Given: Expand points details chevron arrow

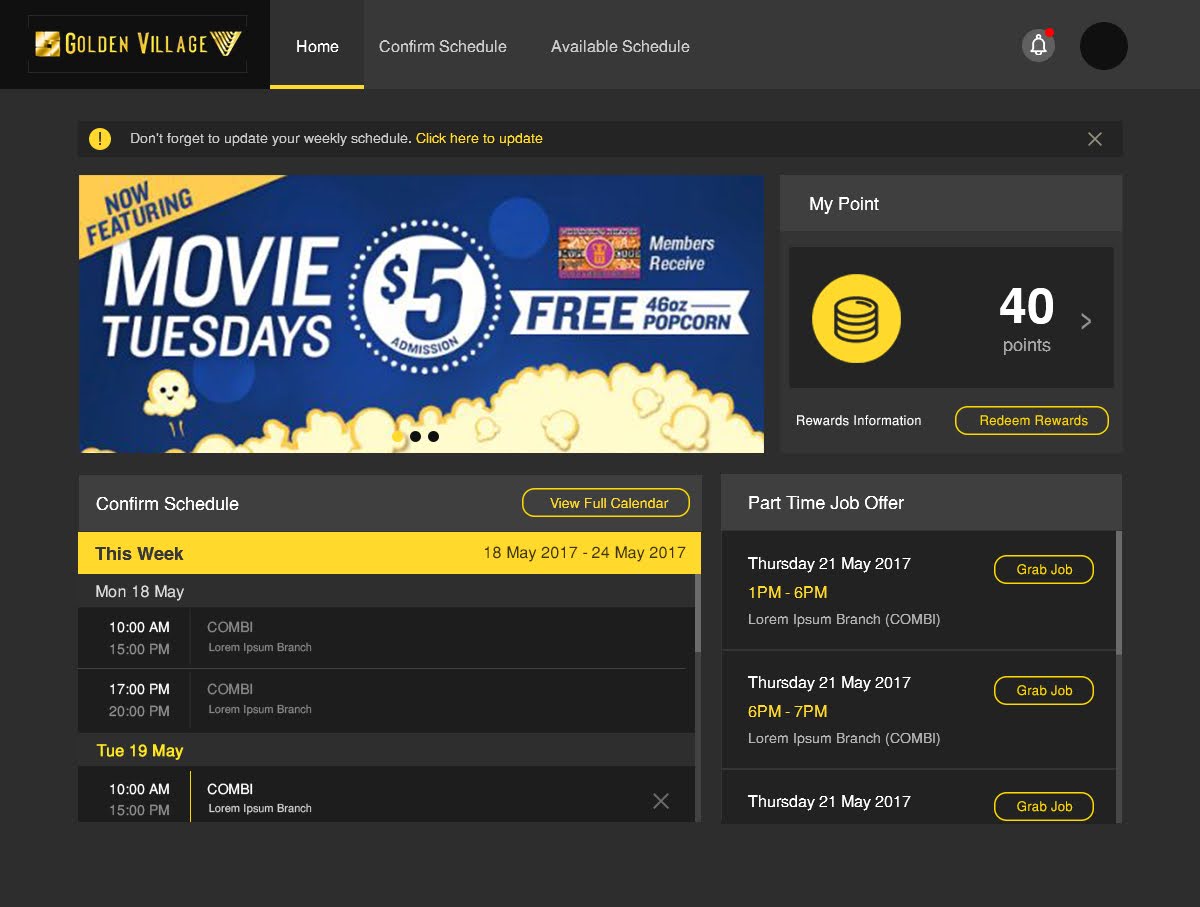Looking at the screenshot, I should coord(1086,321).
